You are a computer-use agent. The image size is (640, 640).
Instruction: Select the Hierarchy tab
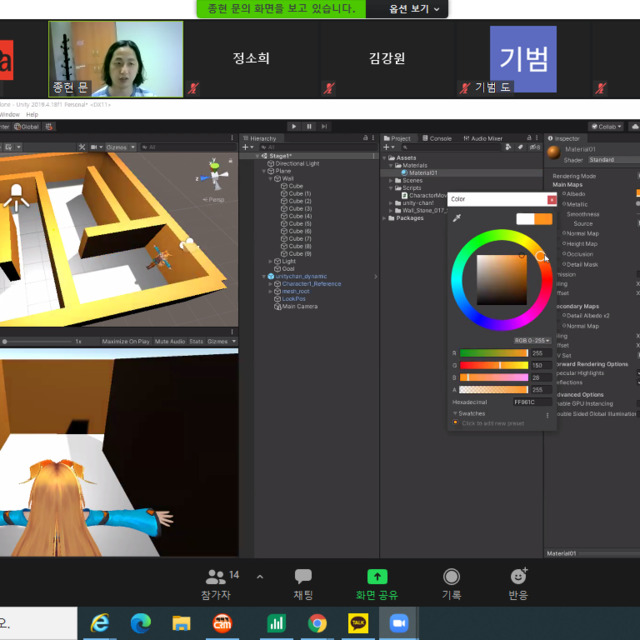260,138
